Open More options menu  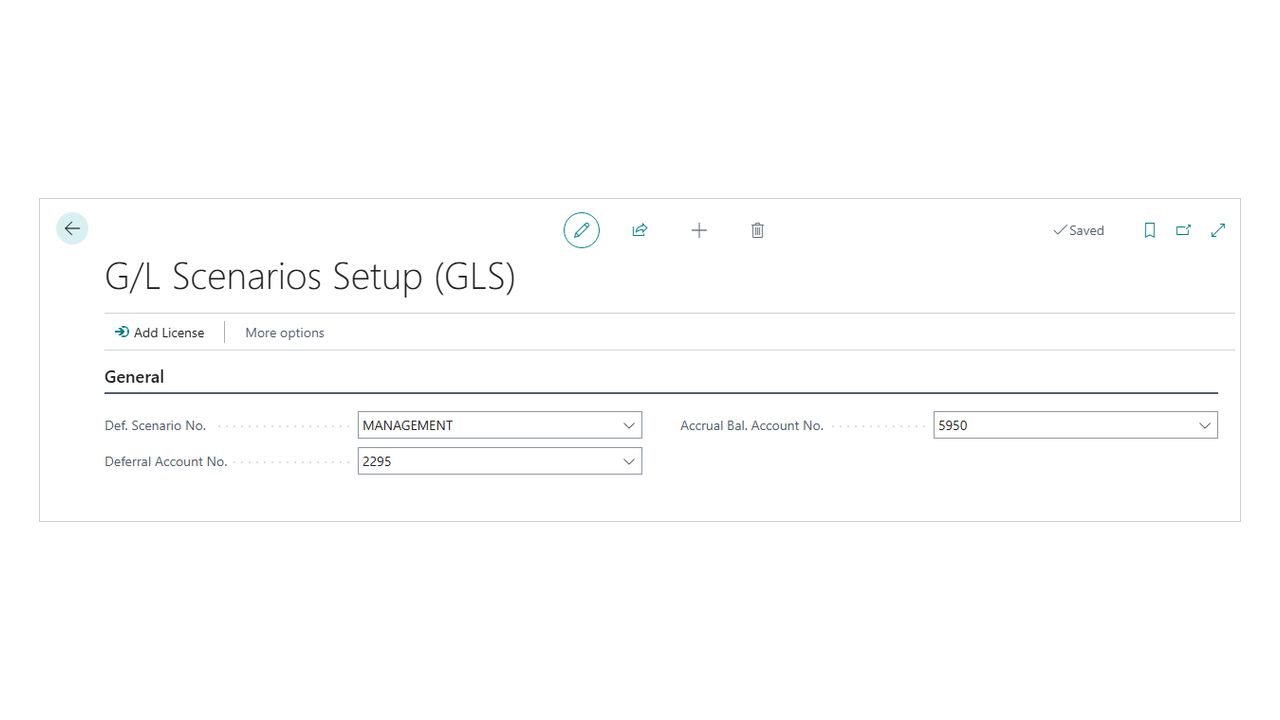point(285,332)
